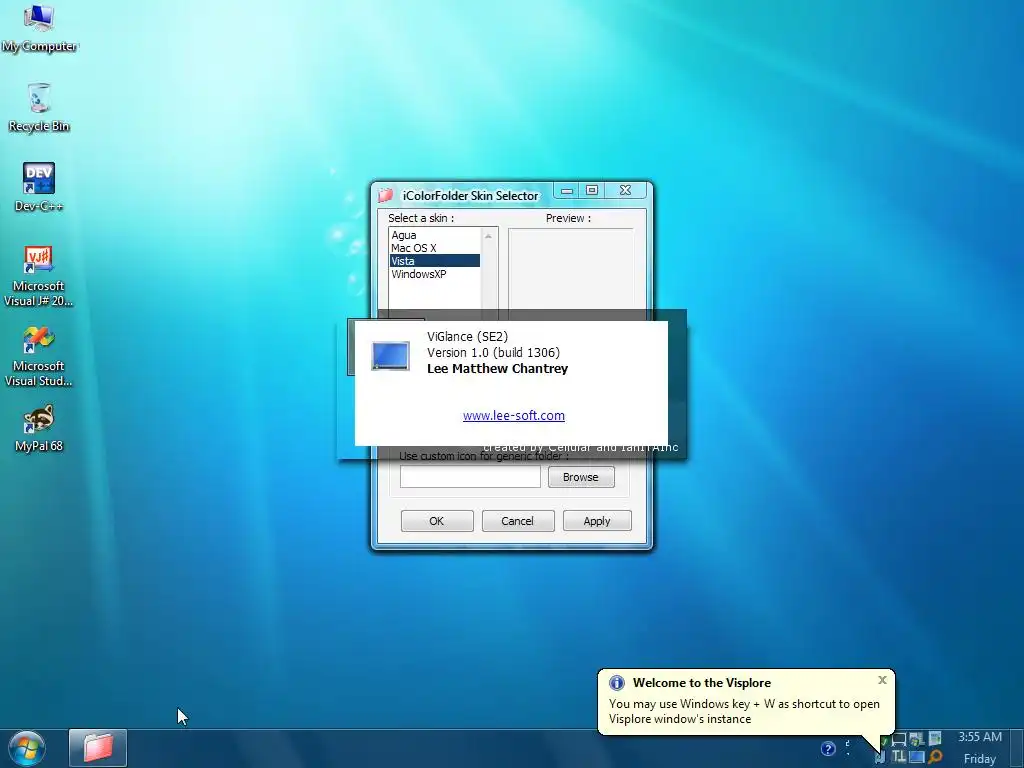The width and height of the screenshot is (1024, 768).
Task: Expand hidden tray icons arrow
Action: pyautogui.click(x=848, y=748)
